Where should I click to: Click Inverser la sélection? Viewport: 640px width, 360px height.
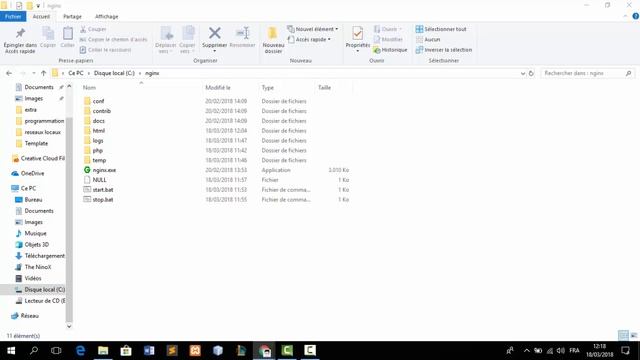[x=444, y=50]
